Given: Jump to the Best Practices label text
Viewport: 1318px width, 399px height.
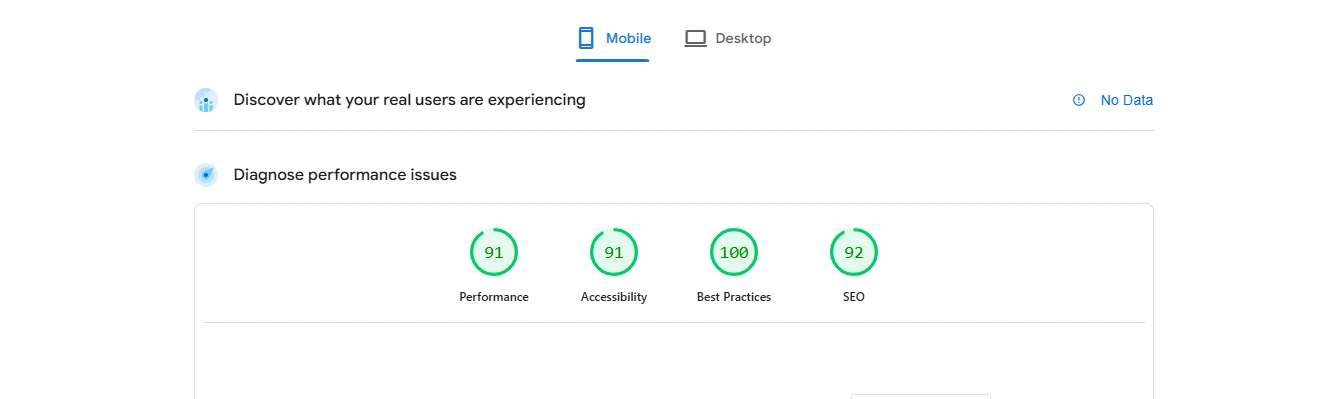Looking at the screenshot, I should 734,297.
